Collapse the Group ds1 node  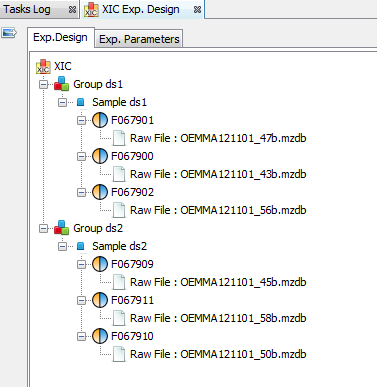point(43,84)
